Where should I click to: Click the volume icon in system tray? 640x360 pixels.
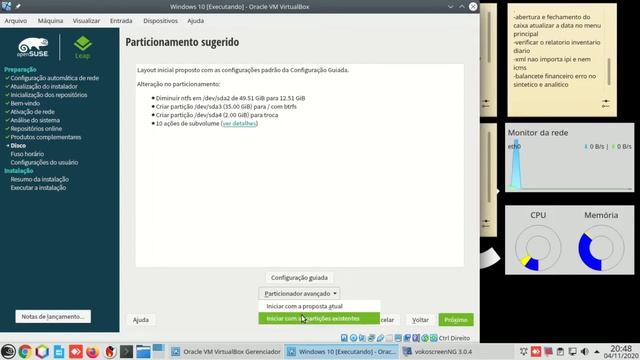(584, 351)
